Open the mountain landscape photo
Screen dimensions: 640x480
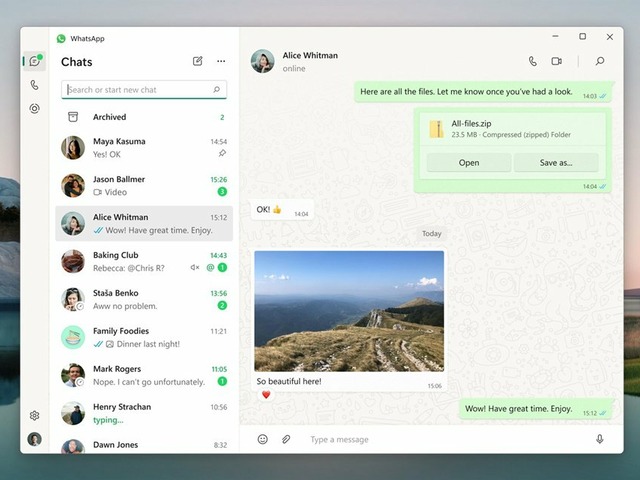pos(348,310)
